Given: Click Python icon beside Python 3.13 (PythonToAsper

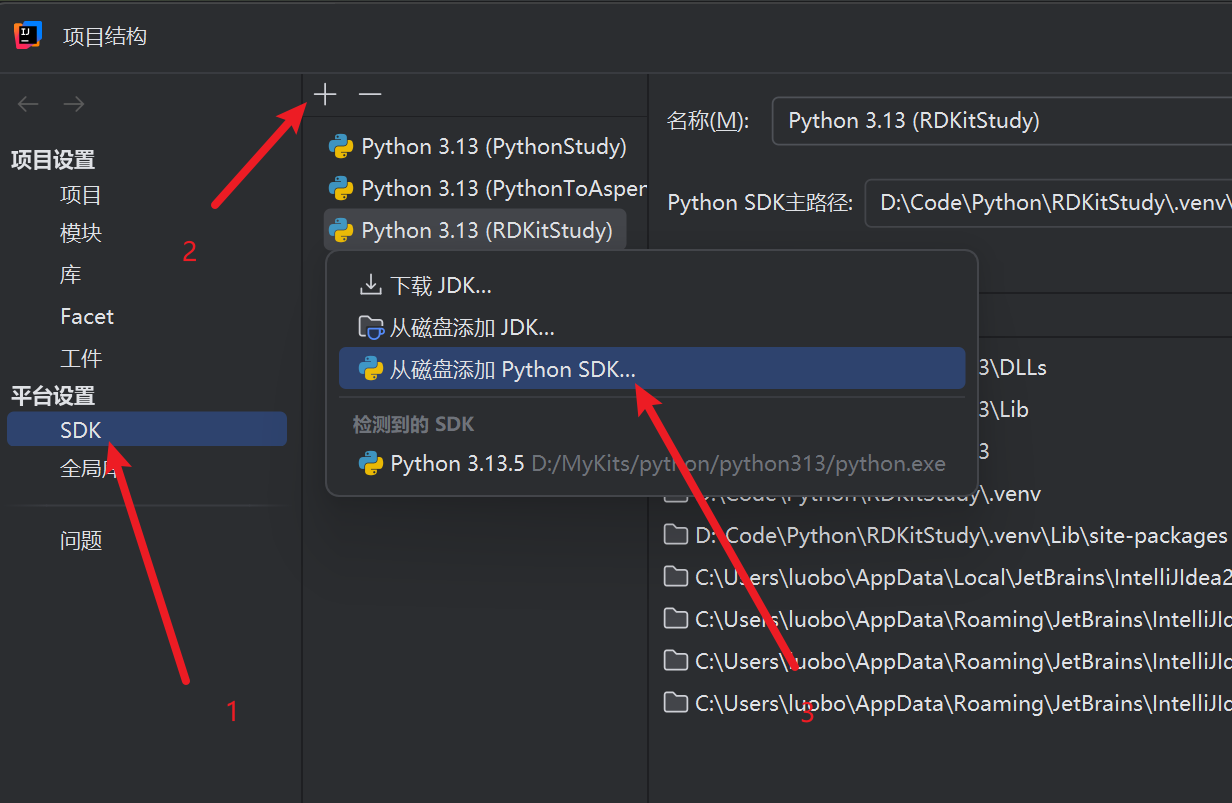Looking at the screenshot, I should pos(341,188).
